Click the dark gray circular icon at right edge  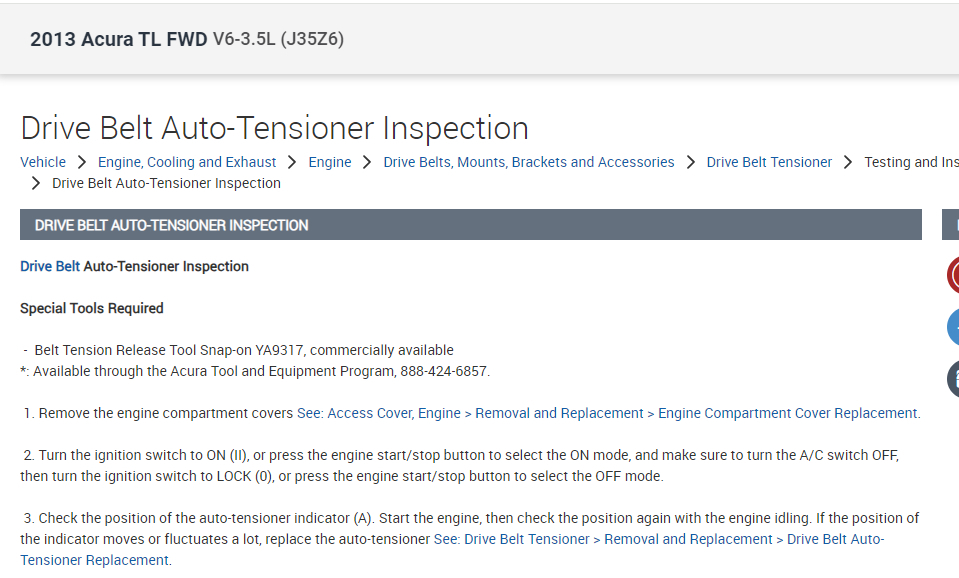[952, 378]
